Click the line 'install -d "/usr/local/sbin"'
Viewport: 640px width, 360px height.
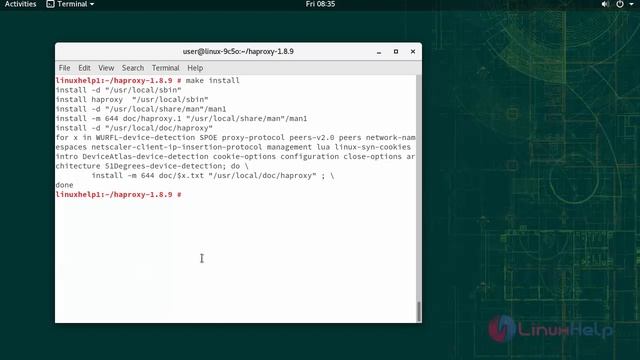118,90
